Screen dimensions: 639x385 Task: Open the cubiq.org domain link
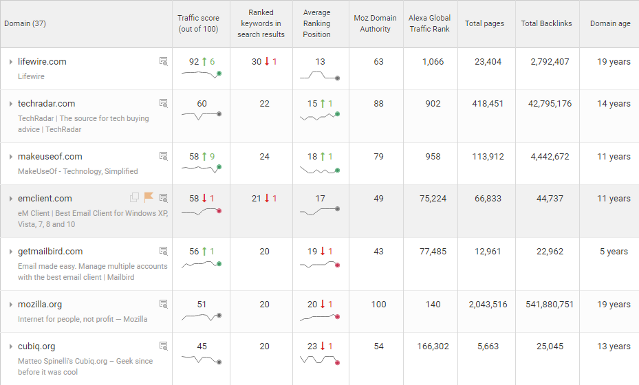[x=36, y=346]
